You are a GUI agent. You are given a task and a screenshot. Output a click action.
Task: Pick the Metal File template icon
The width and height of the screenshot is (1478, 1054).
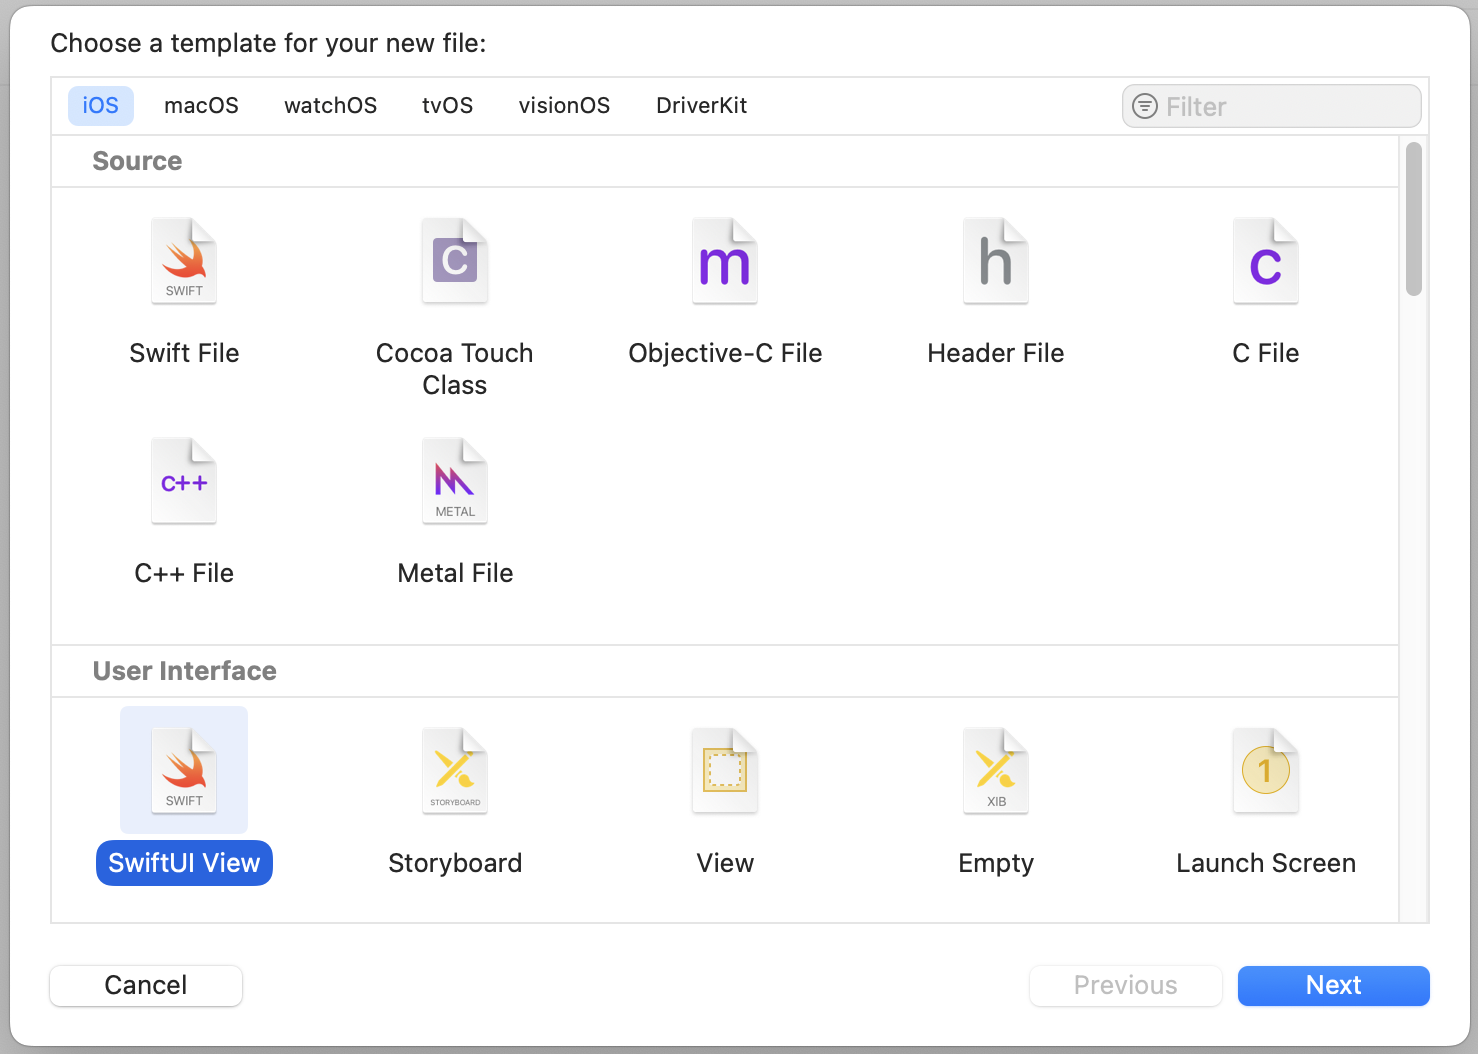[455, 481]
